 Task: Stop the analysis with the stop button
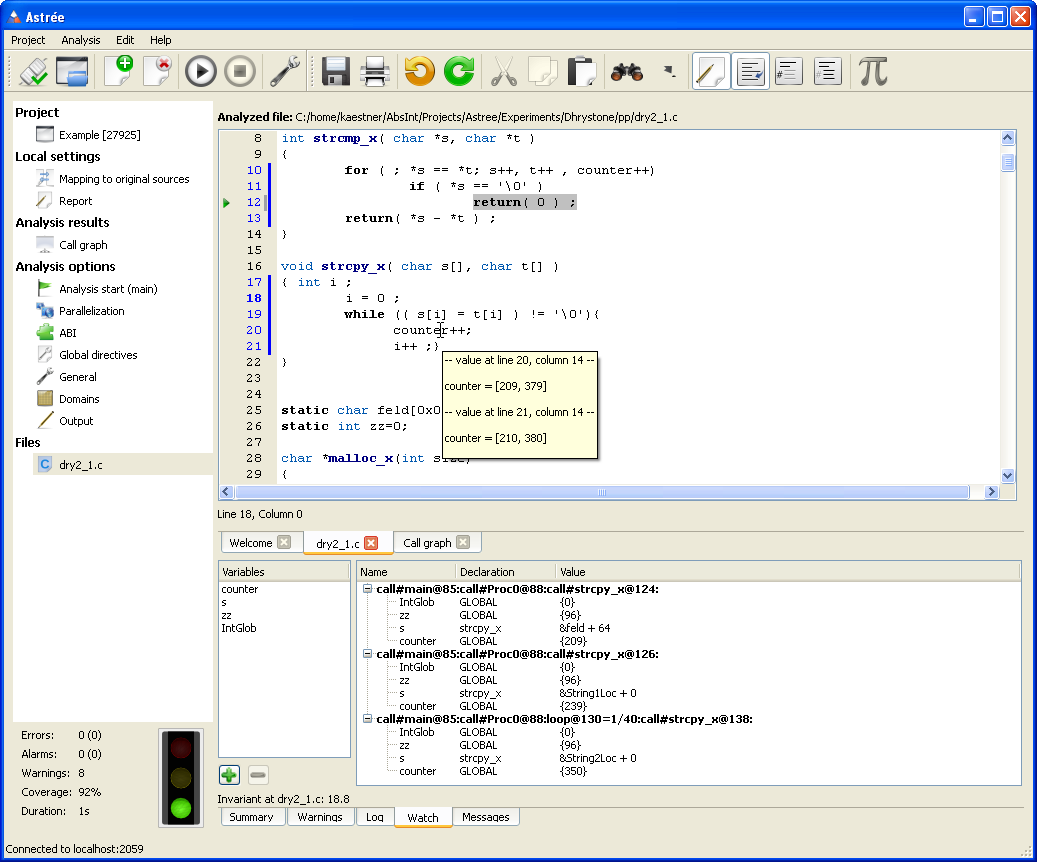240,71
